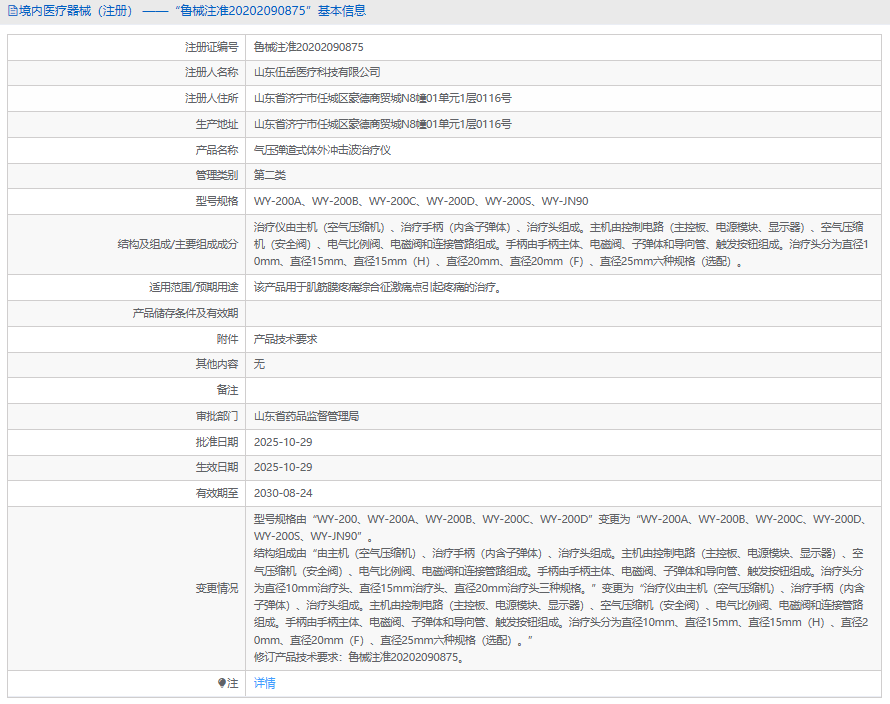
Task: Click the label 变更情况
Action: [x=217, y=588]
